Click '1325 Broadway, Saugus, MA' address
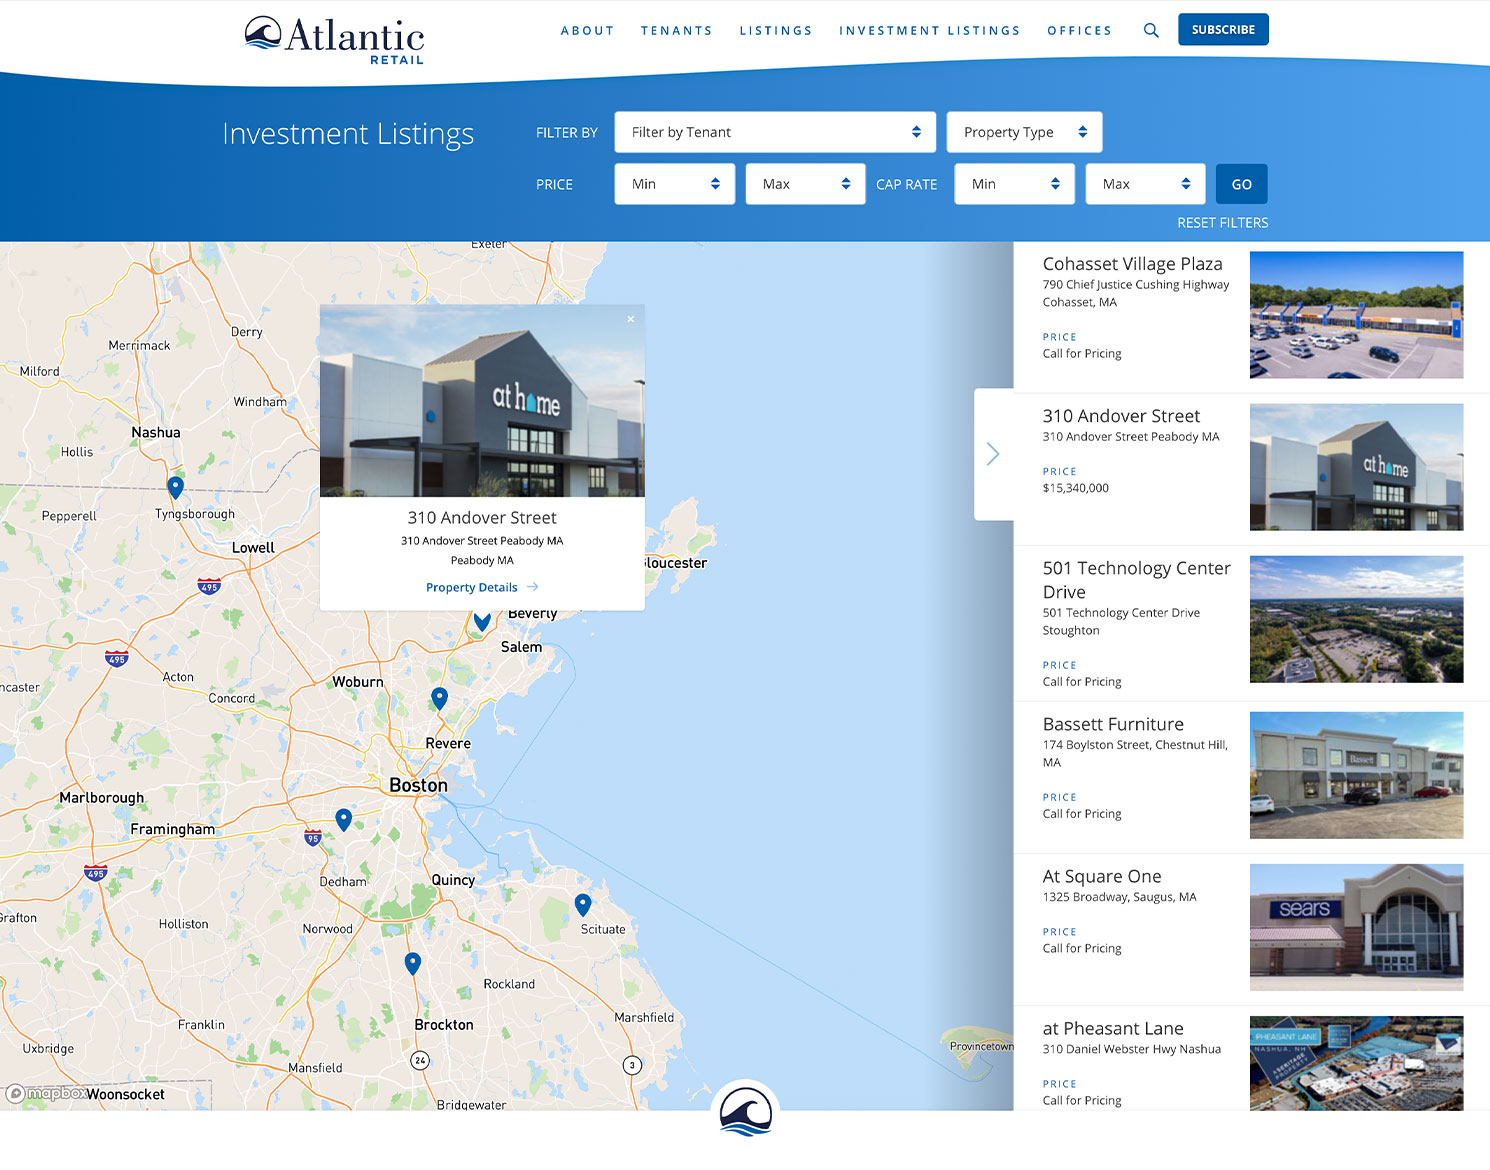This screenshot has height=1170, width=1490. 1119,897
